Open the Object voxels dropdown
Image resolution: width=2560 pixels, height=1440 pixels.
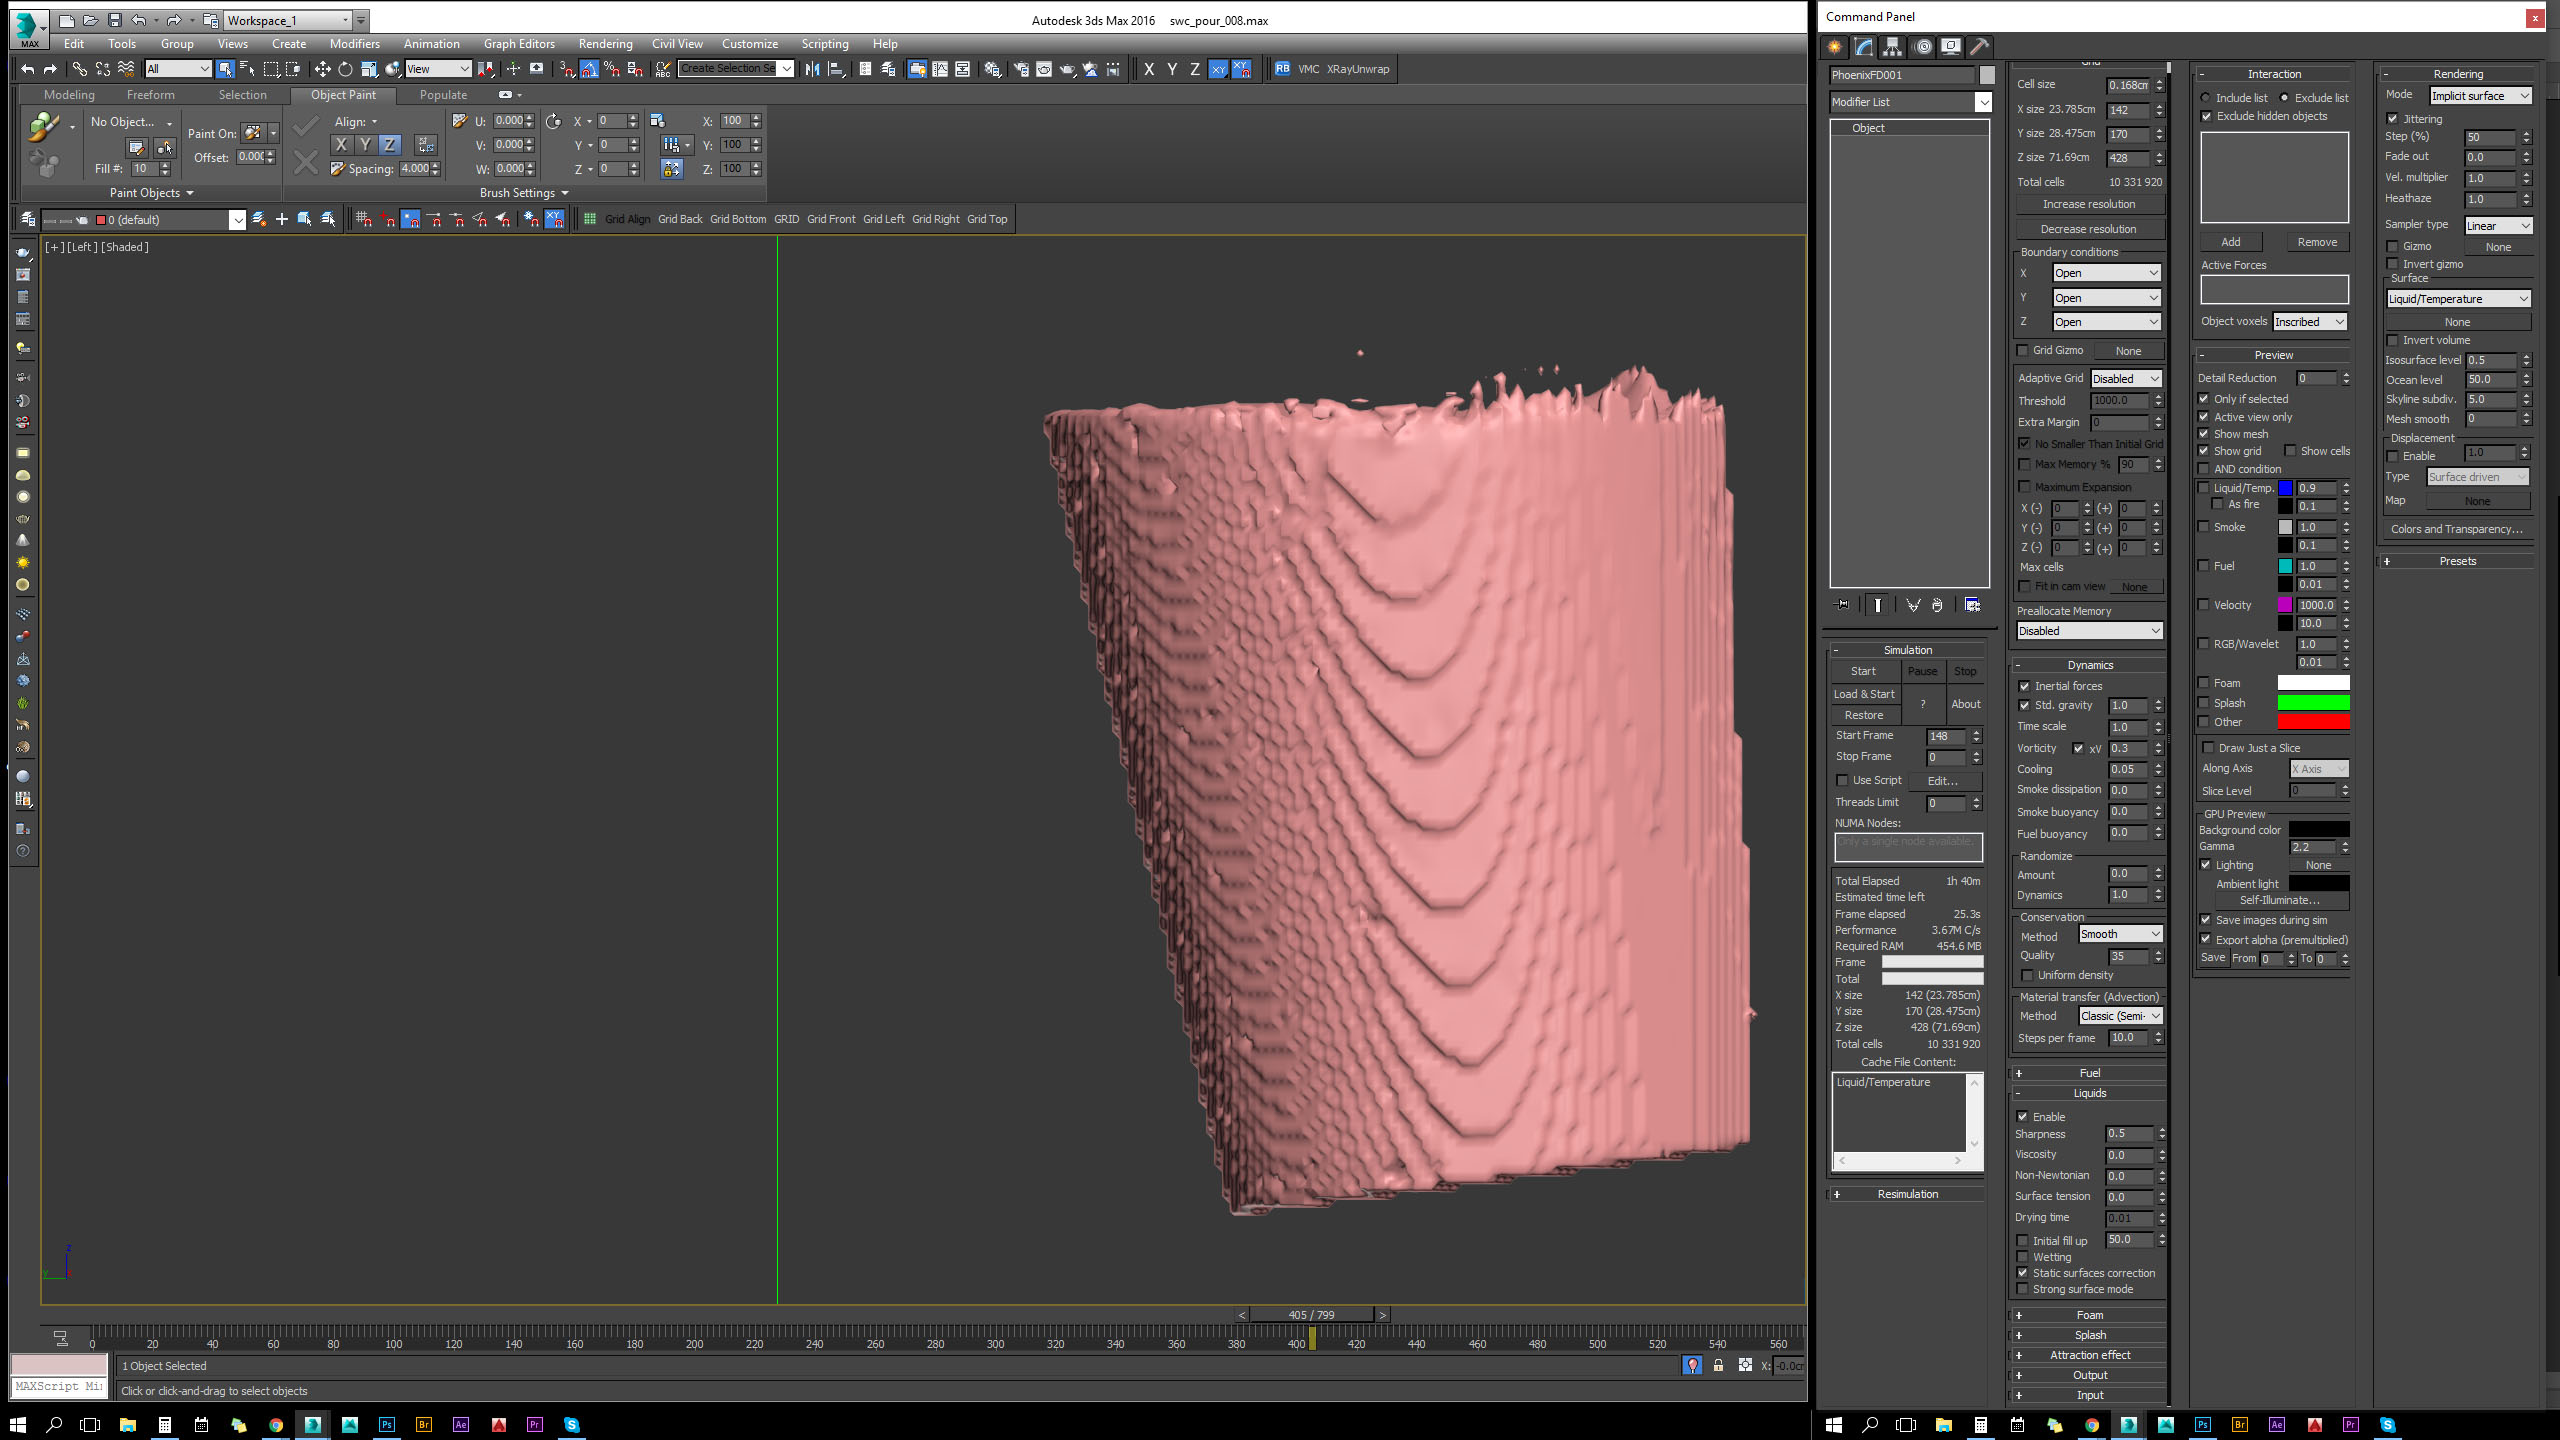tap(2309, 322)
